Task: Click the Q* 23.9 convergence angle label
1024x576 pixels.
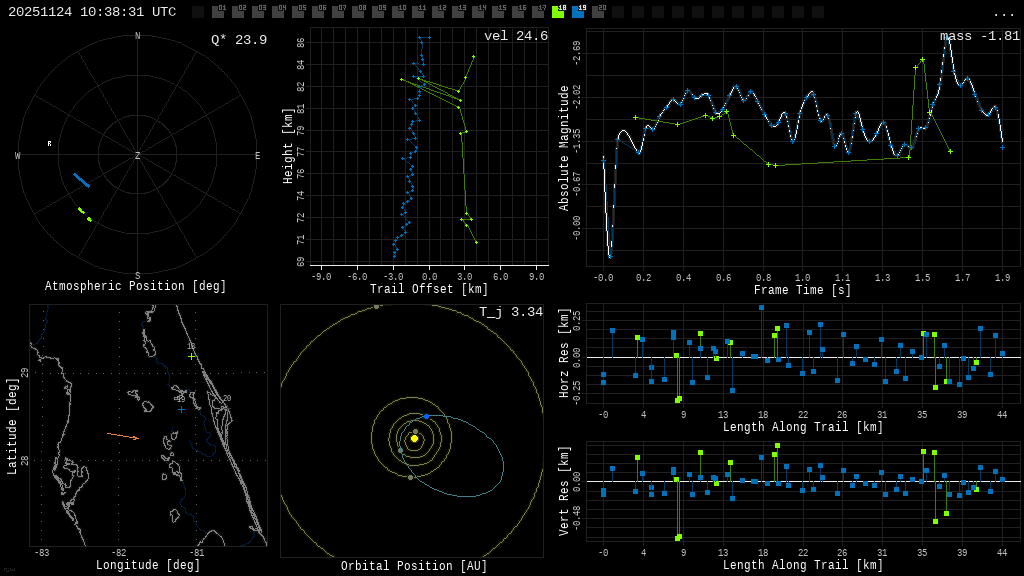Action: (238, 40)
